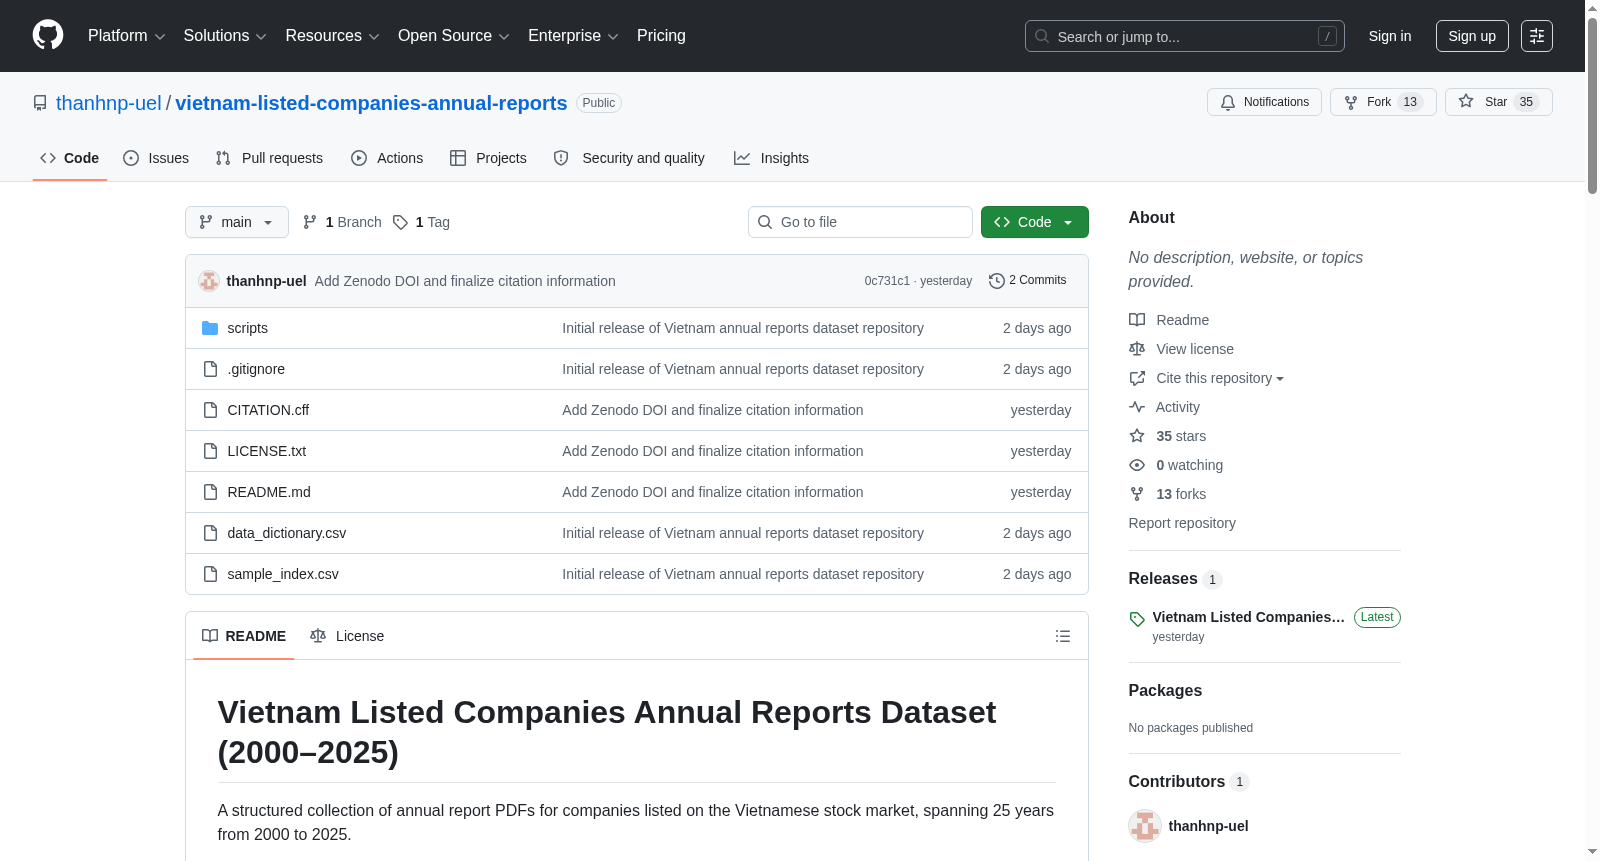Open the Issues tab
This screenshot has width=1600, height=861.
[156, 158]
